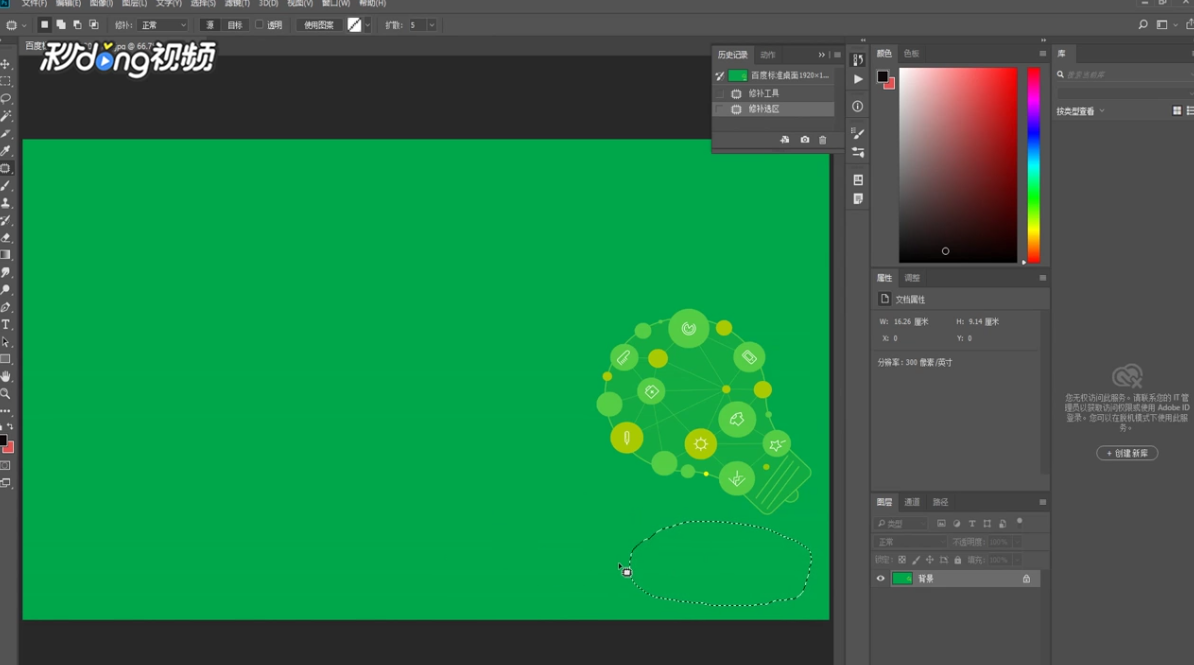Click Add to selection icon in options bar
Viewport: 1194px width, 665px height.
(61, 25)
